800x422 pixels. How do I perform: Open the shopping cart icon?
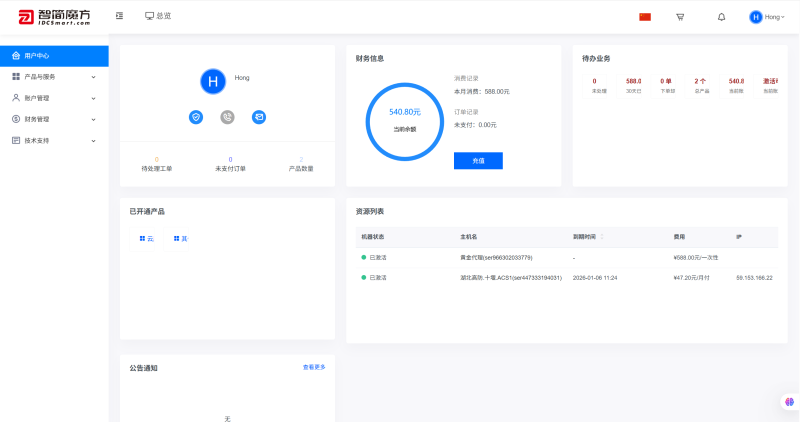pyautogui.click(x=680, y=17)
